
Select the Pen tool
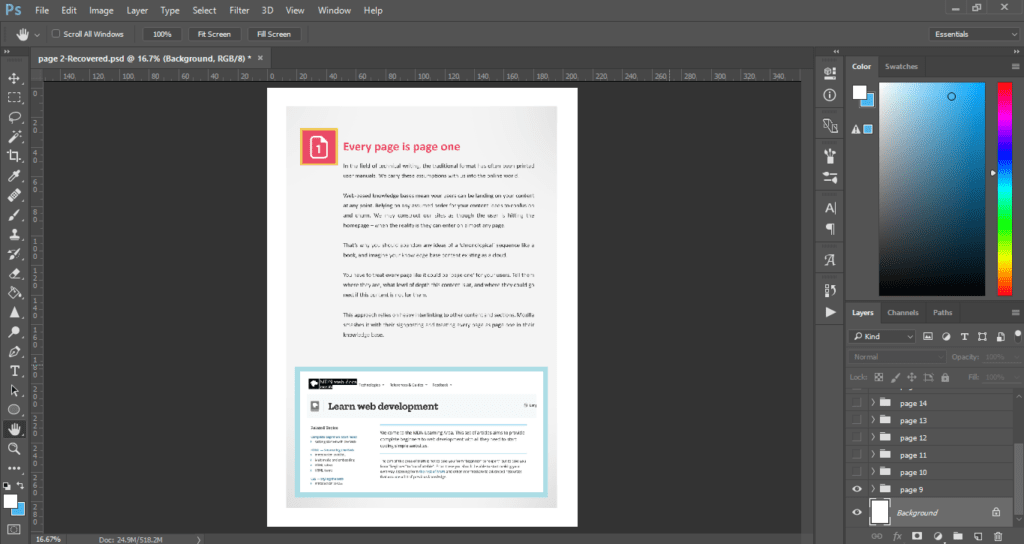tap(14, 352)
